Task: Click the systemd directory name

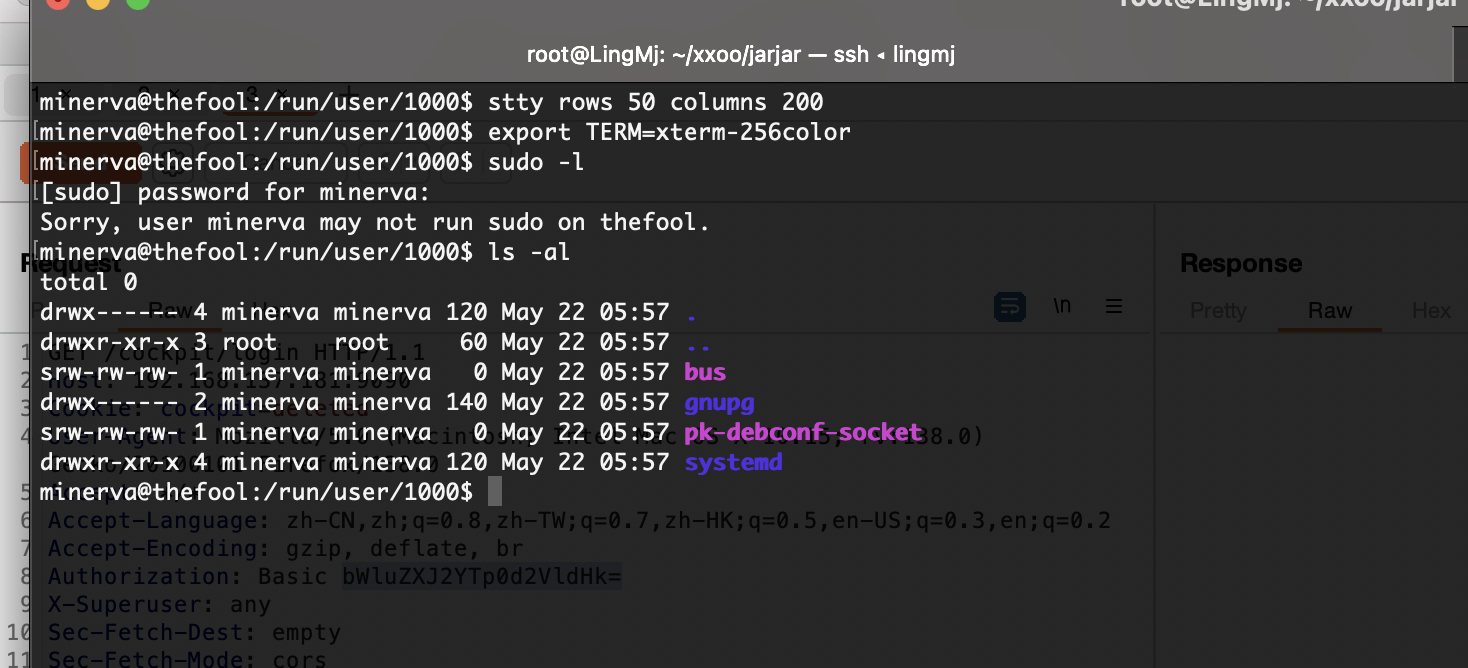Action: pos(733,462)
